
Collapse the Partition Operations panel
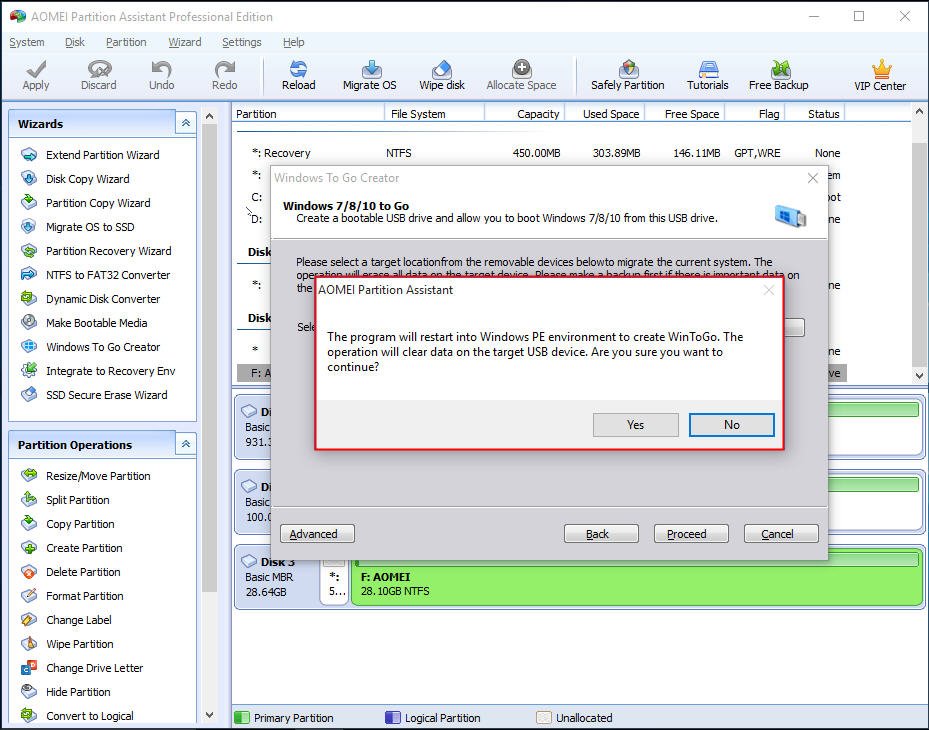185,444
